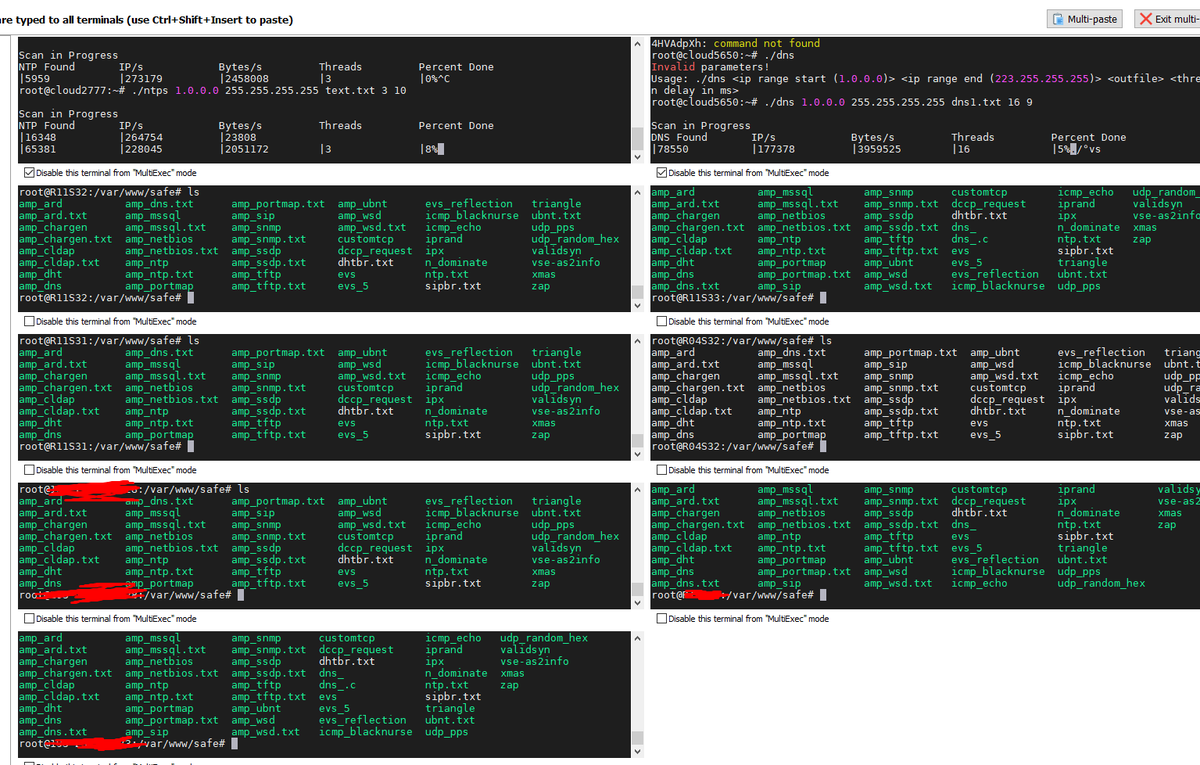Toggle MultiExec disable checkbox under cloud5650 terminal
Image resolution: width=1200 pixels, height=765 pixels.
click(661, 173)
